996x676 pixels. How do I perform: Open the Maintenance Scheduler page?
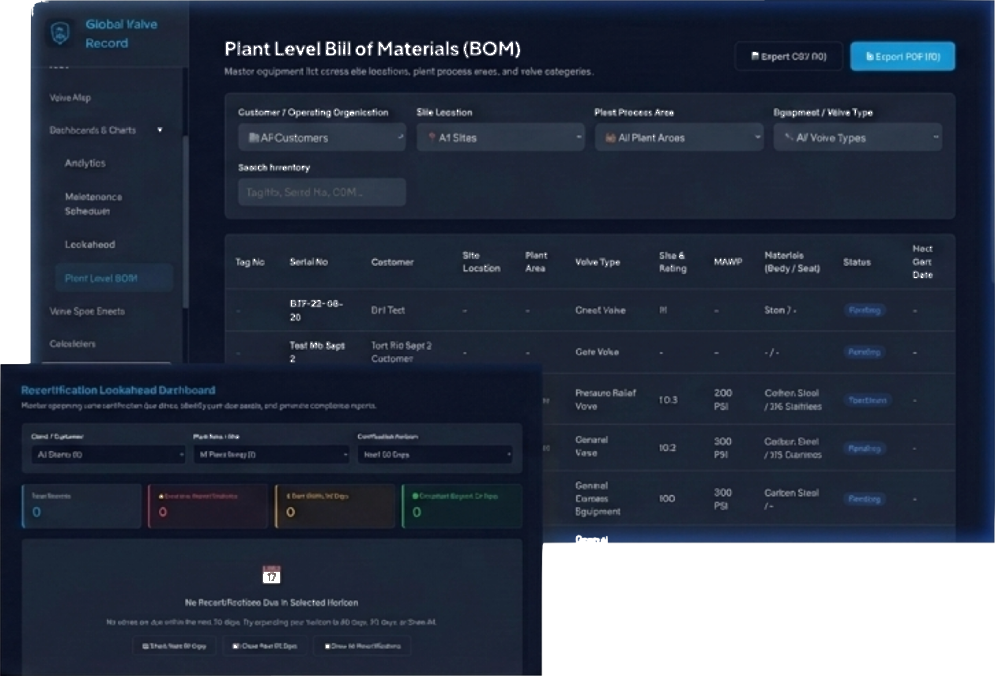93,204
